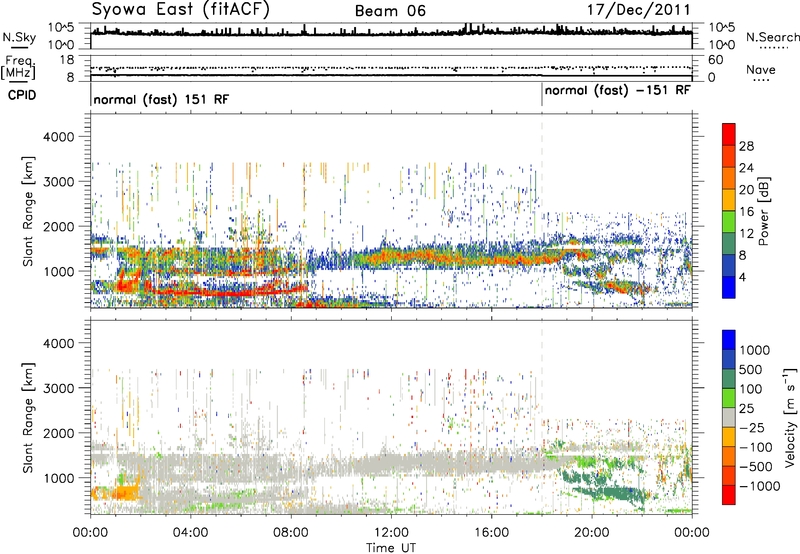Click the "normal (fast) 151 RF" CPID text
Screen dimensions: 800x554
tap(161, 99)
